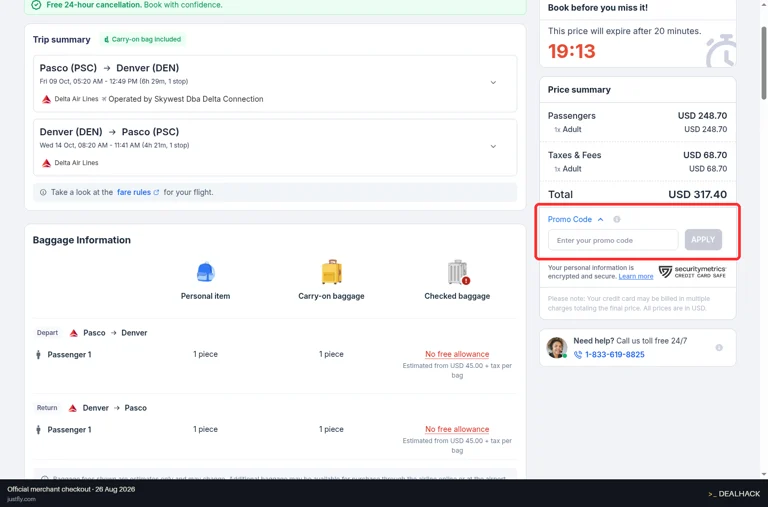Click the info icon before fare rules note

[x=43, y=193]
